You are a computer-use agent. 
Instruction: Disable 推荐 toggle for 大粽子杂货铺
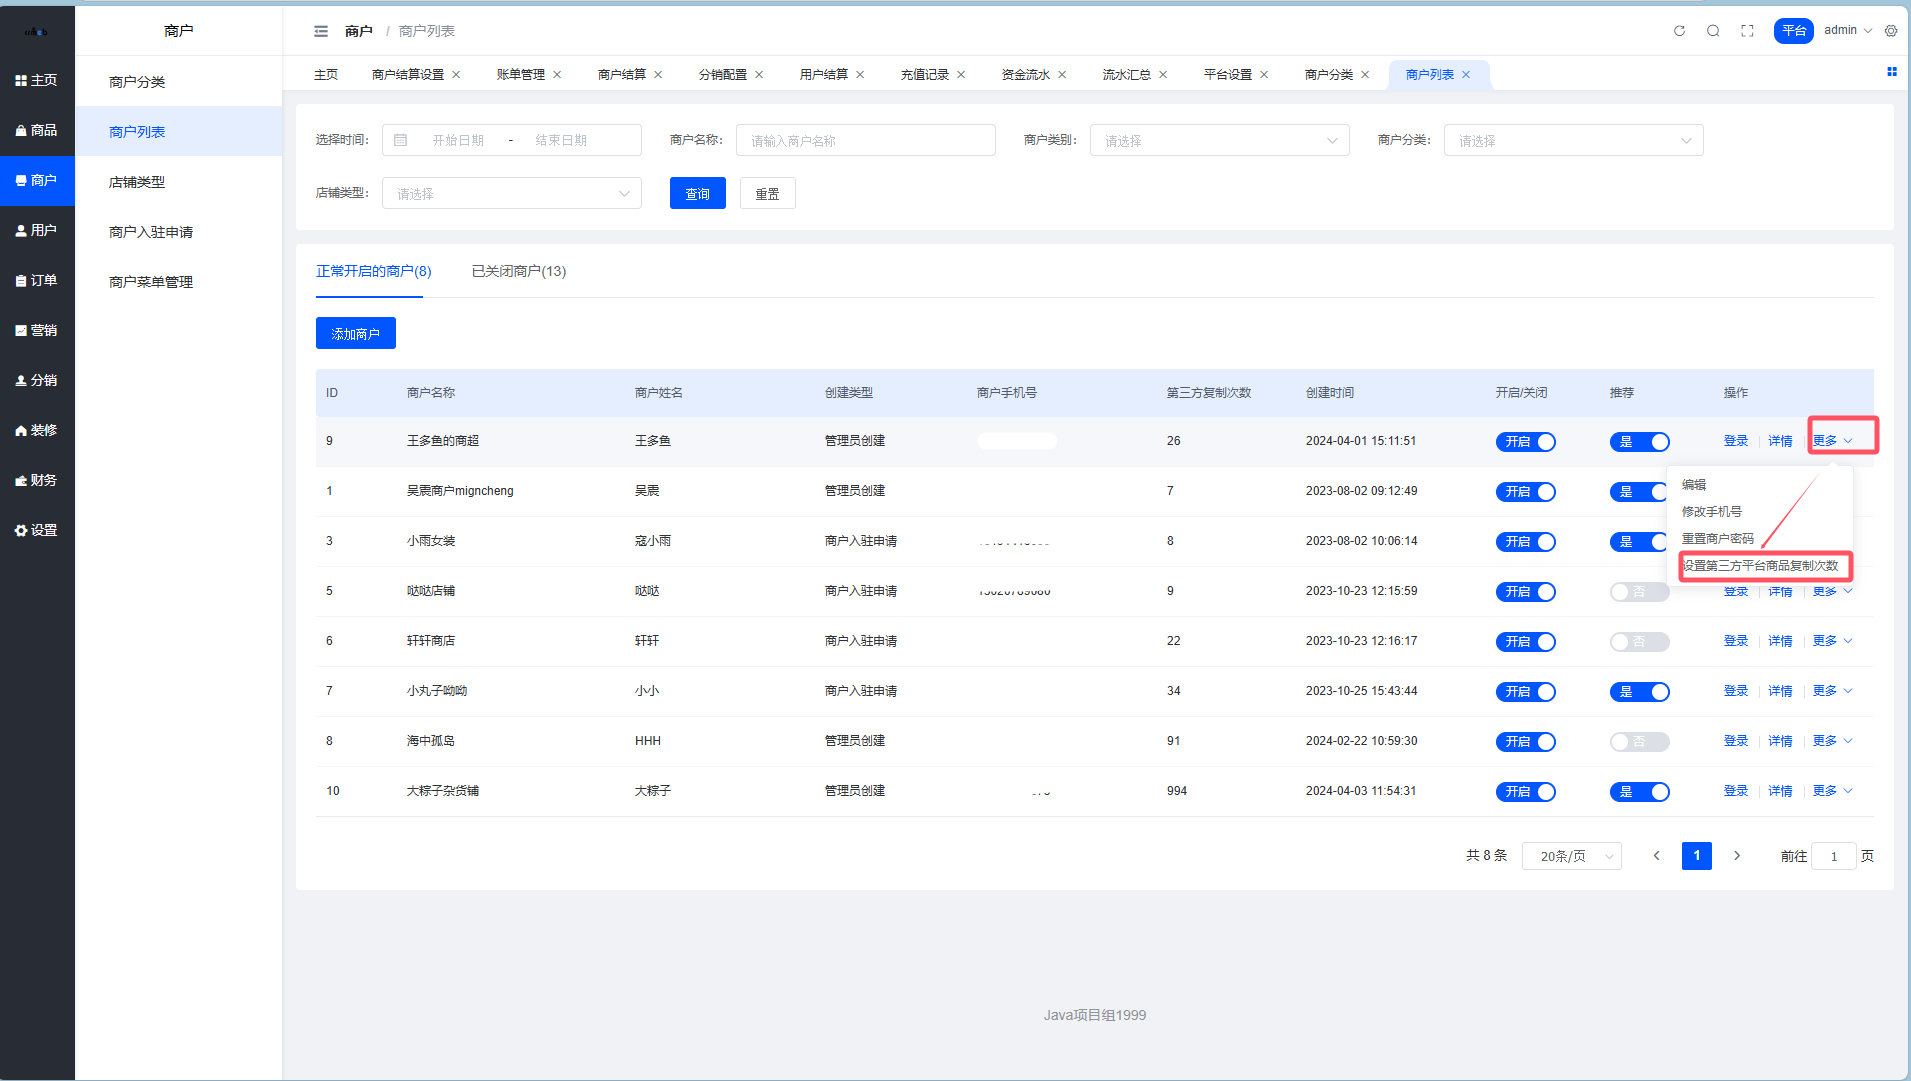[x=1639, y=792]
